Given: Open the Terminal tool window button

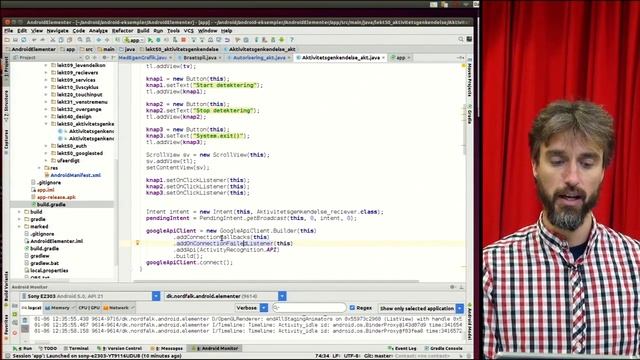Looking at the screenshot, I should 76,348.
